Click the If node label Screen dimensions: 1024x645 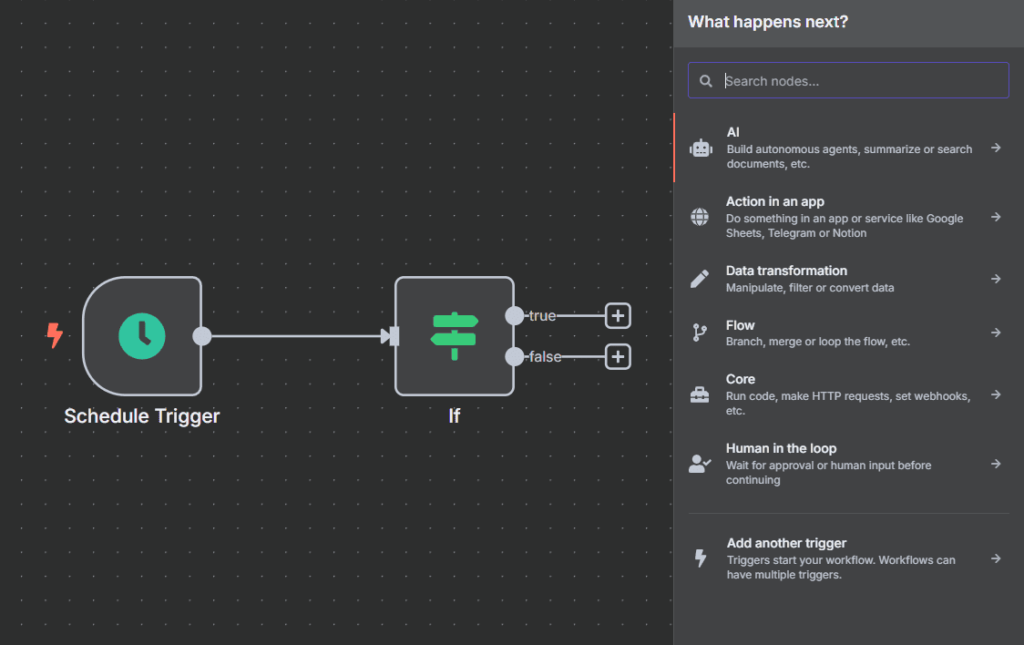(x=455, y=416)
